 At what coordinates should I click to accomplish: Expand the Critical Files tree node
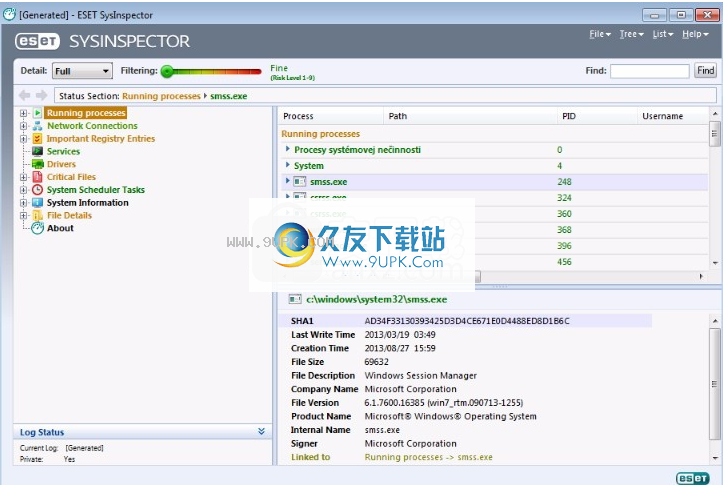pos(23,177)
